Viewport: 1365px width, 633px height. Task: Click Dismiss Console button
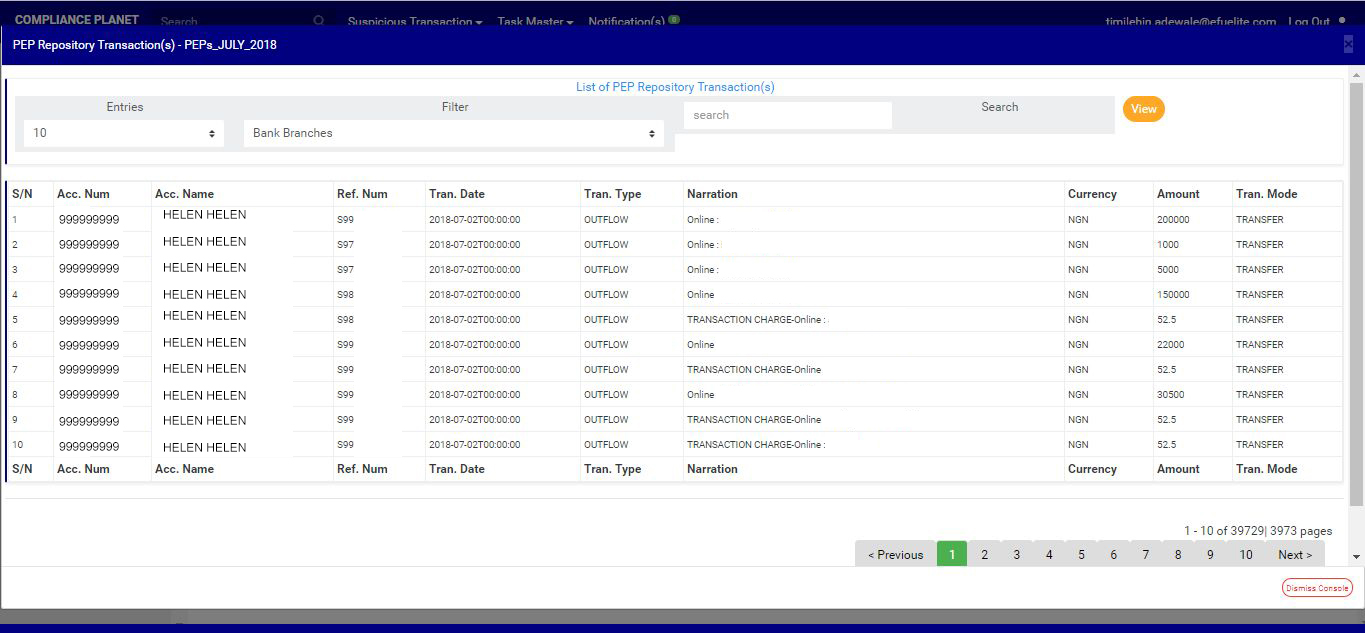pos(1317,588)
